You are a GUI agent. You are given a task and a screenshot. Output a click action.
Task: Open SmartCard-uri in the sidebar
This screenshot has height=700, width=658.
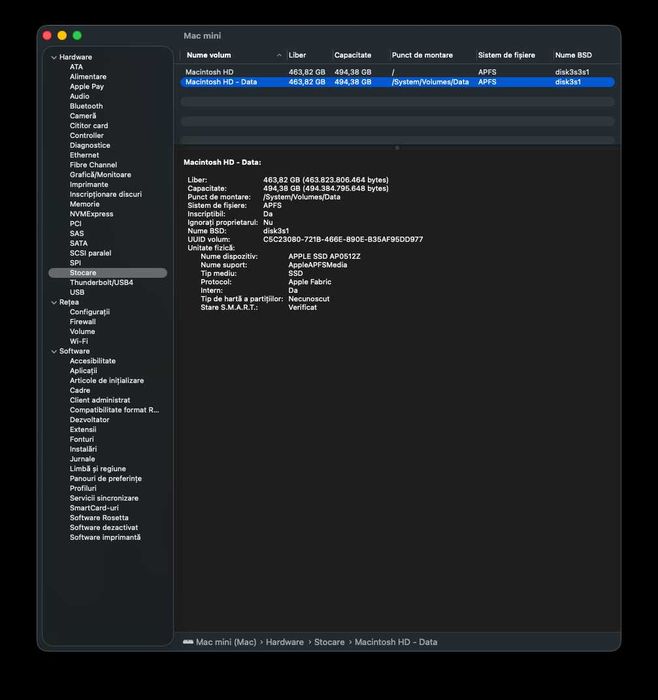point(94,509)
